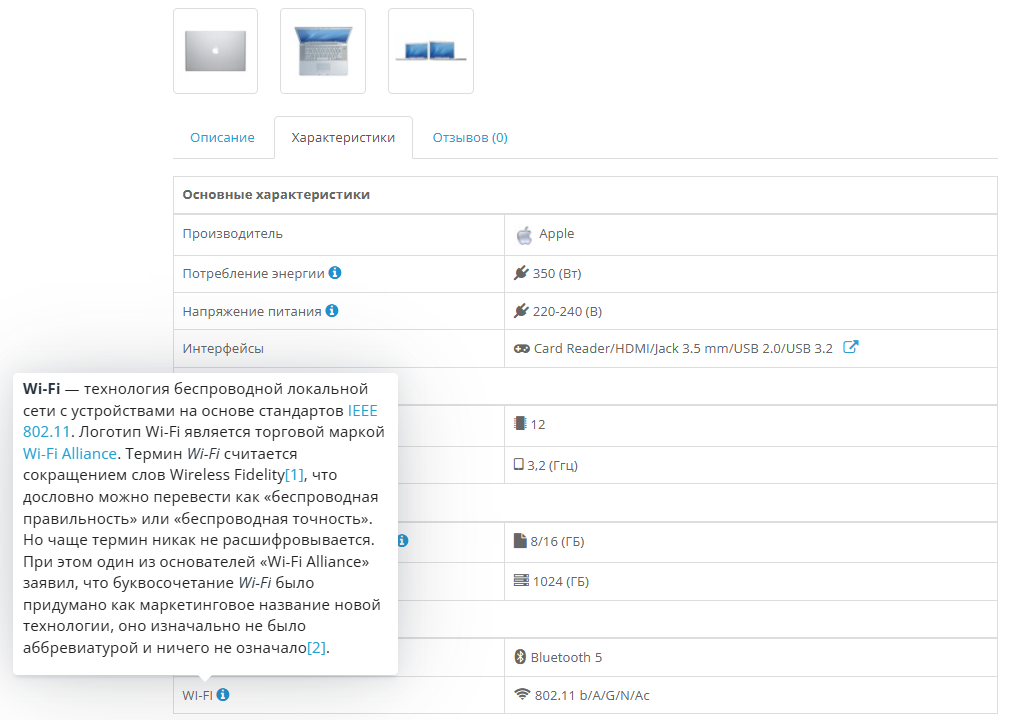
Task: Select the two-laptops side-by-side thumbnail
Action: click(431, 51)
